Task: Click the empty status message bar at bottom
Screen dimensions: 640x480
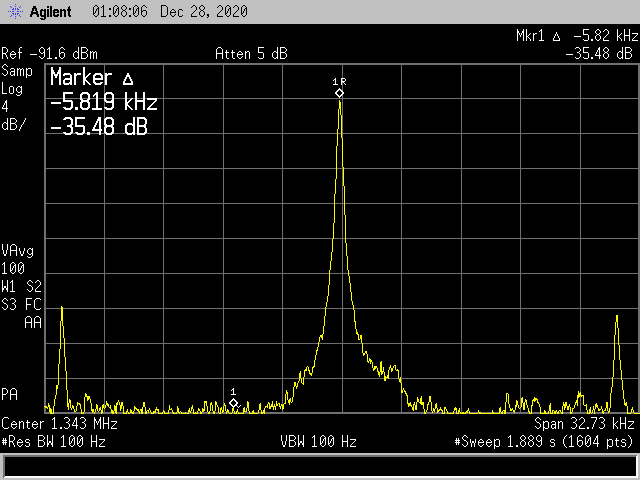Action: (x=320, y=466)
